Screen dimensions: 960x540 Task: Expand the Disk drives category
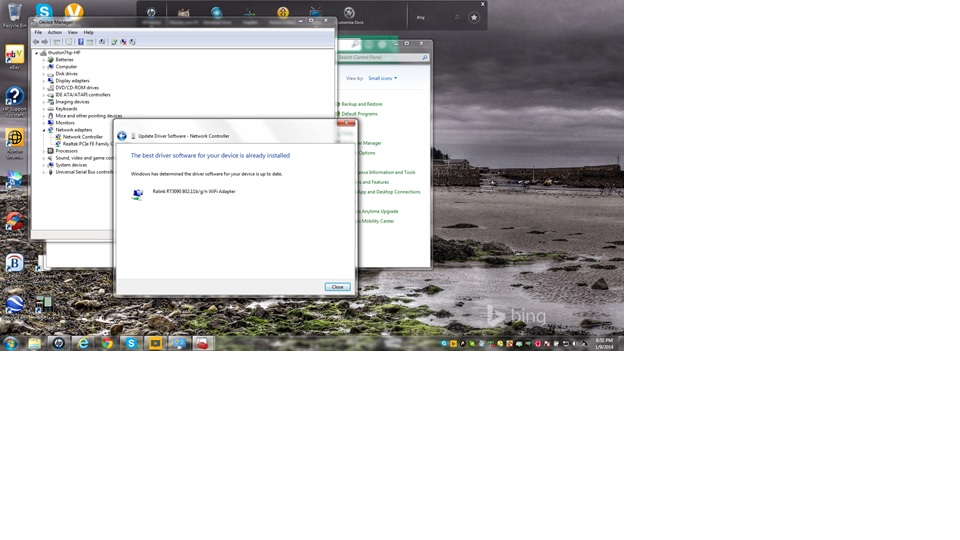click(43, 73)
